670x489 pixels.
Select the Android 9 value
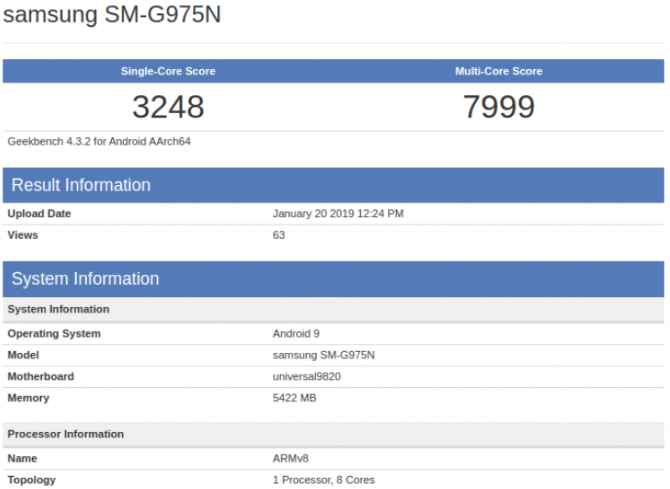[296, 334]
